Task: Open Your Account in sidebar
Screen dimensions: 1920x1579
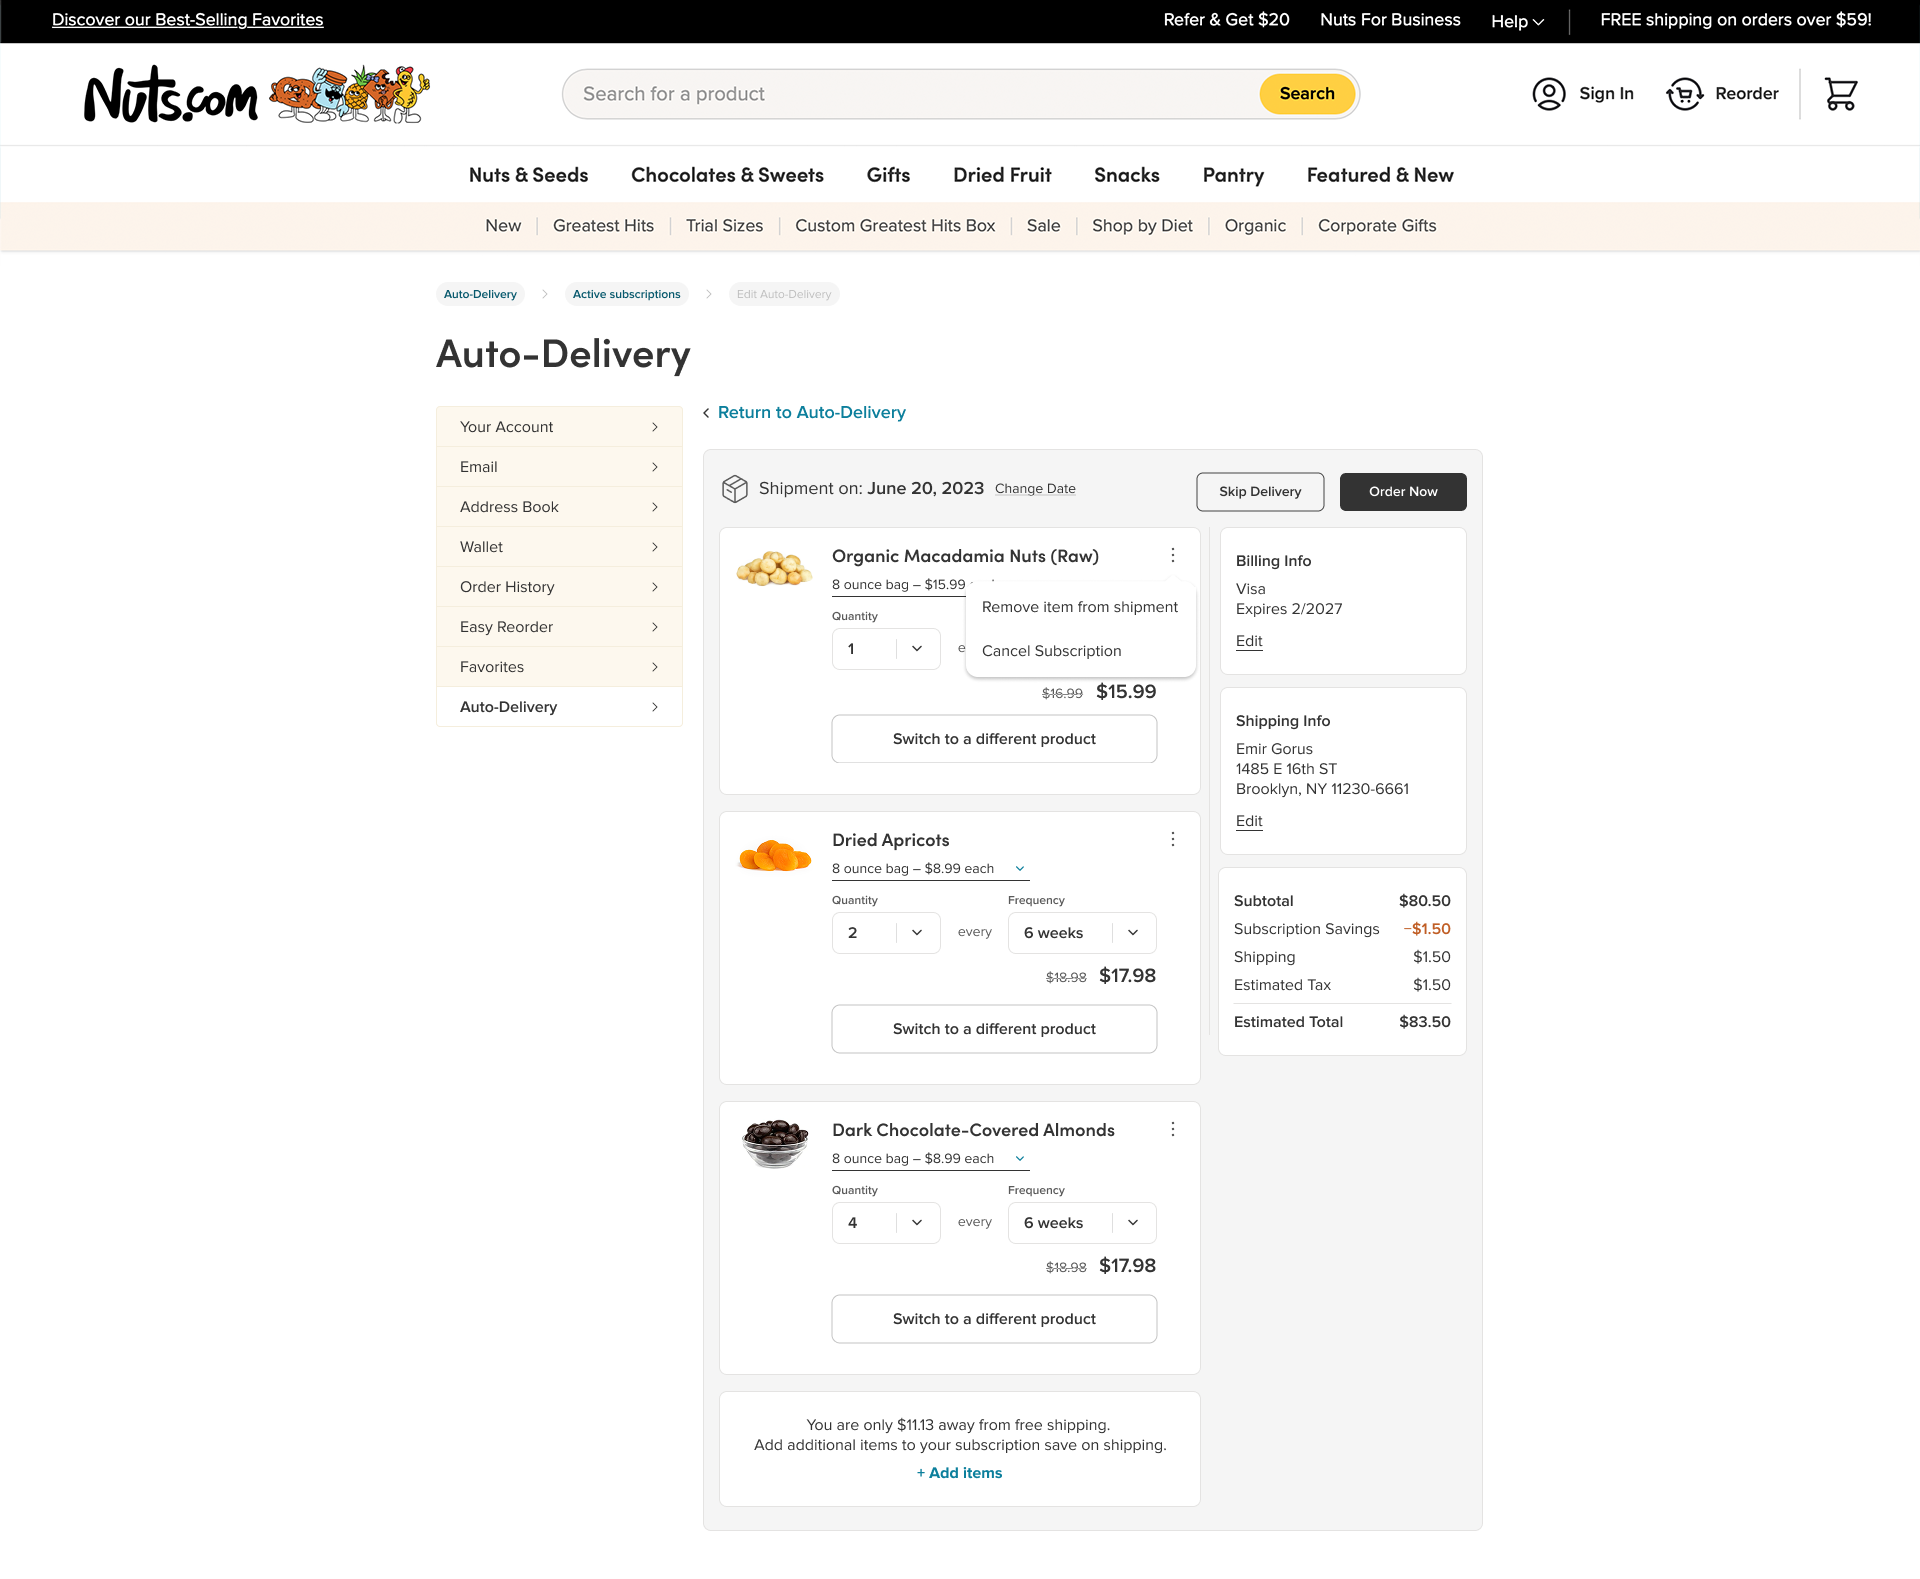Action: coord(559,427)
